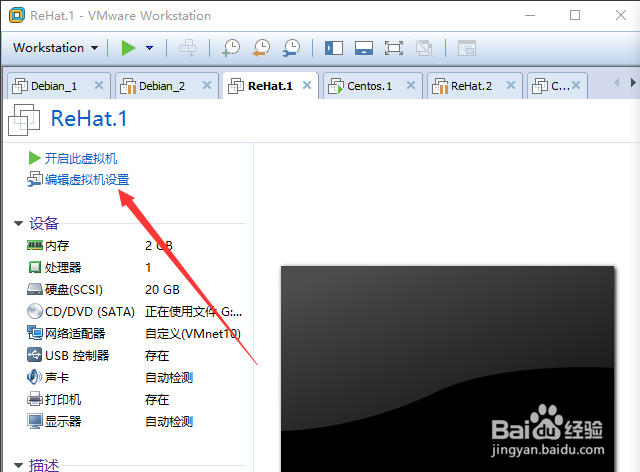Click the display monitor icon
The image size is (640, 472).
35,421
